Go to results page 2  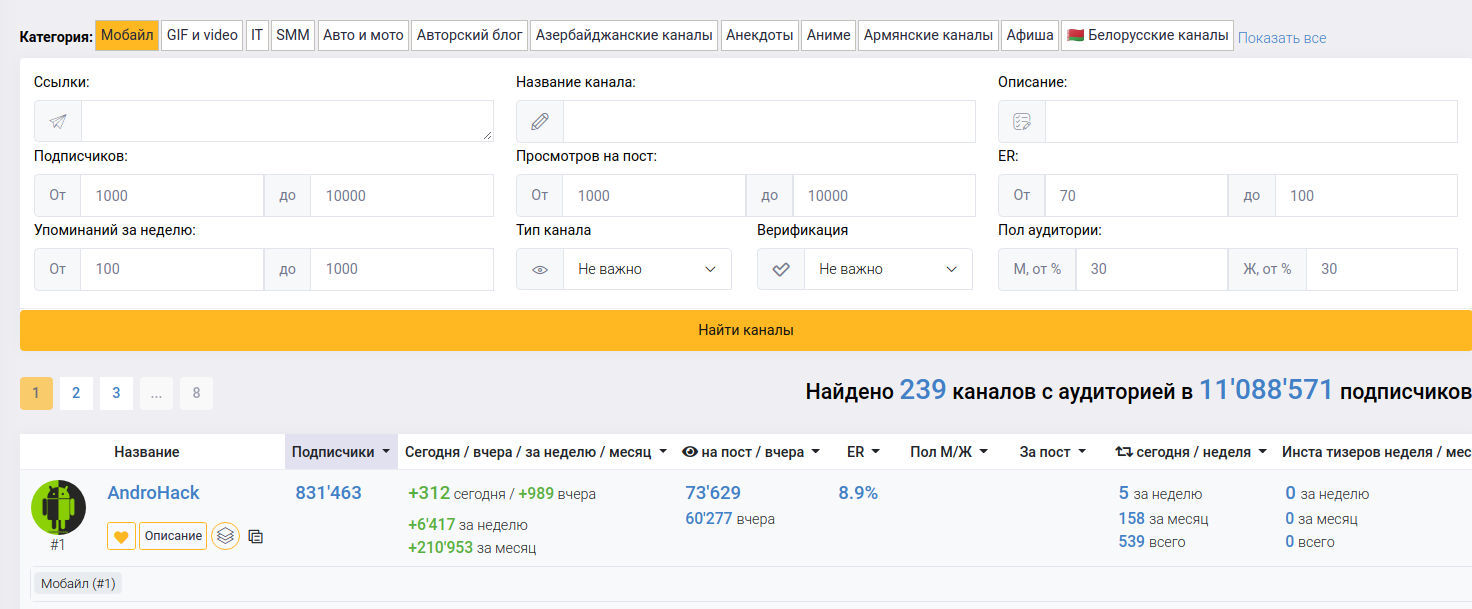pyautogui.click(x=76, y=393)
